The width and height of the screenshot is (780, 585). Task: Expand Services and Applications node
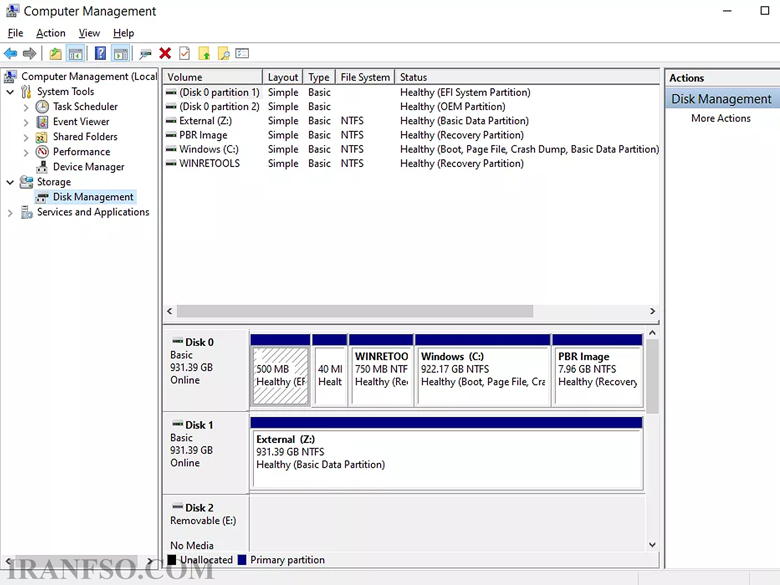click(x=10, y=213)
